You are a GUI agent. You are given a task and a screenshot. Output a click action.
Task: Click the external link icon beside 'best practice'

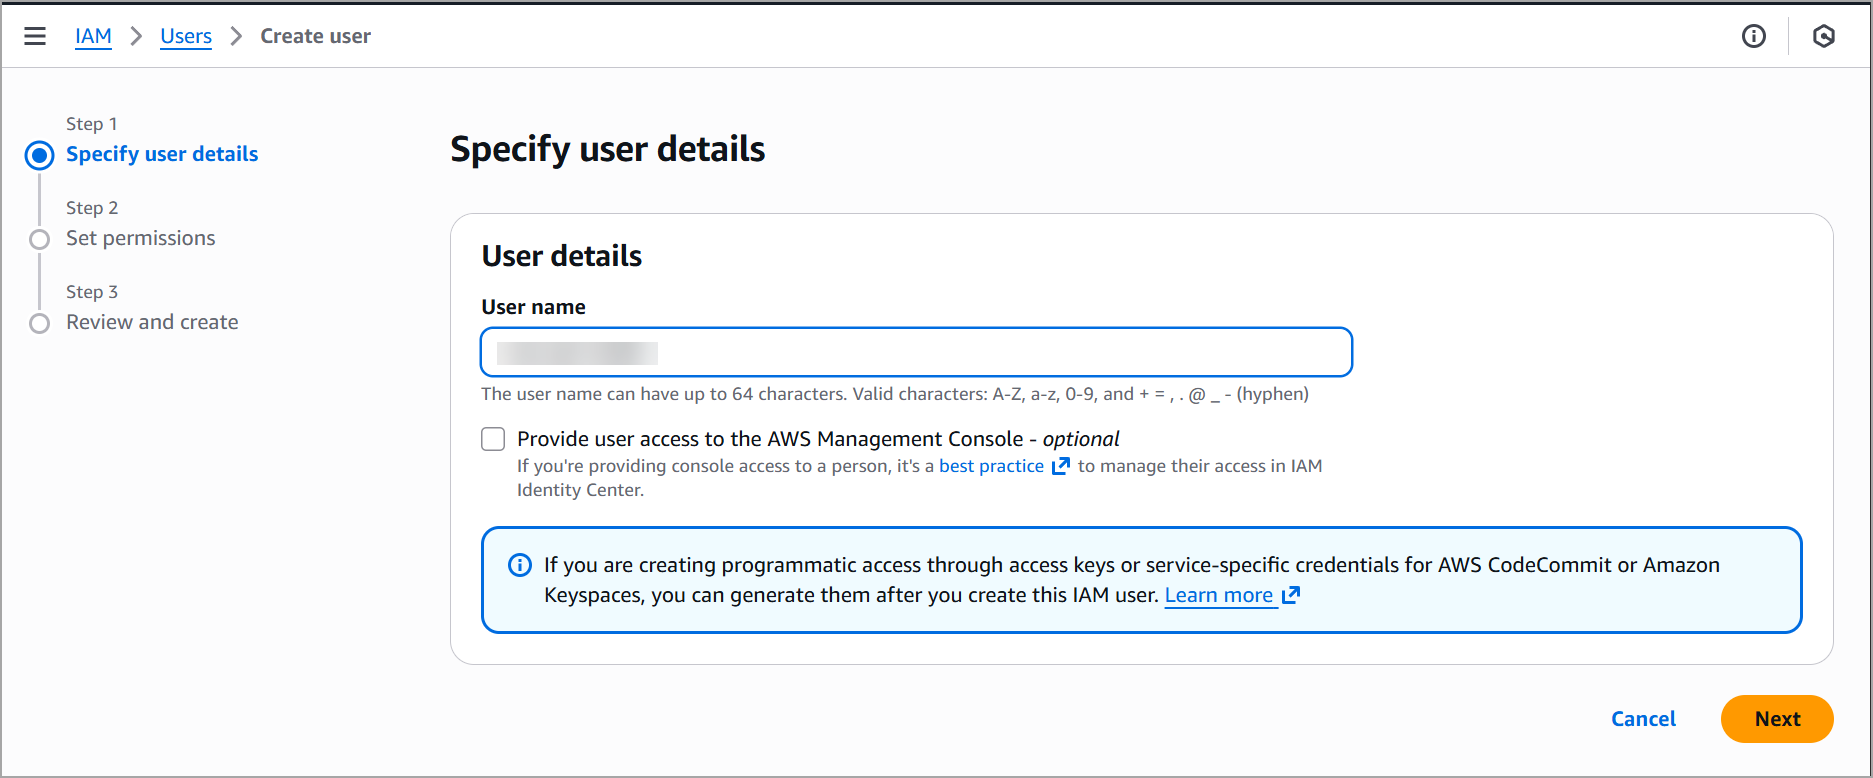[1061, 465]
